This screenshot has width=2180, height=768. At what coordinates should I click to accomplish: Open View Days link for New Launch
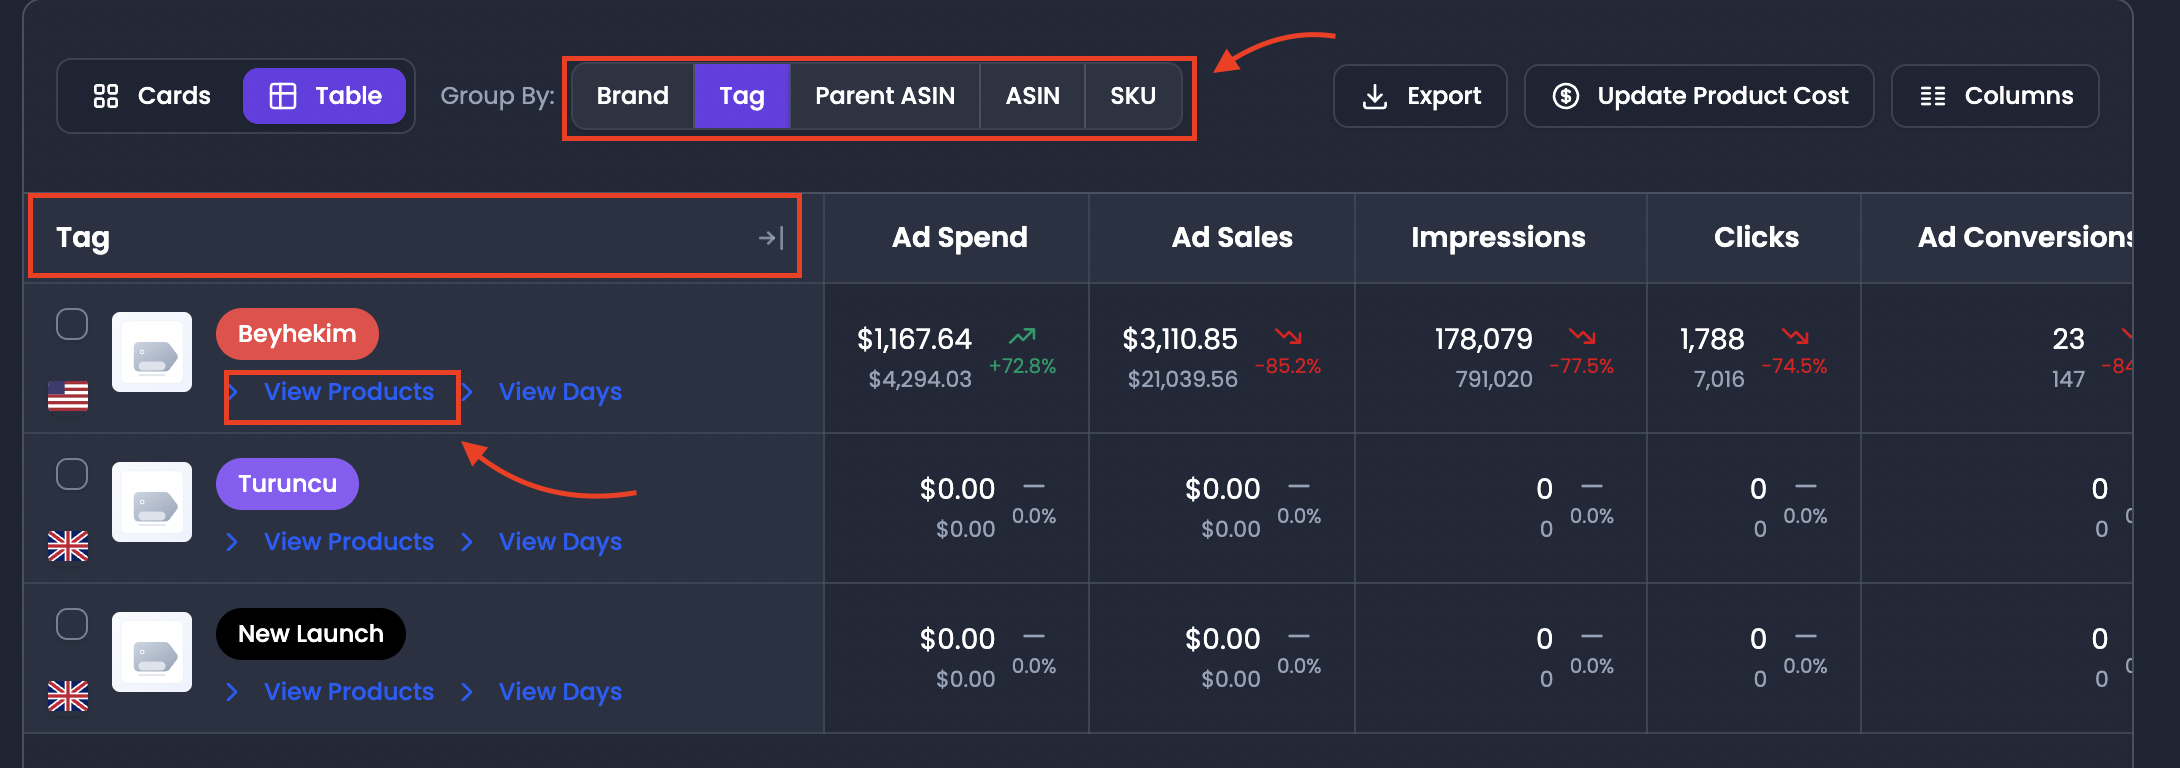click(x=560, y=692)
